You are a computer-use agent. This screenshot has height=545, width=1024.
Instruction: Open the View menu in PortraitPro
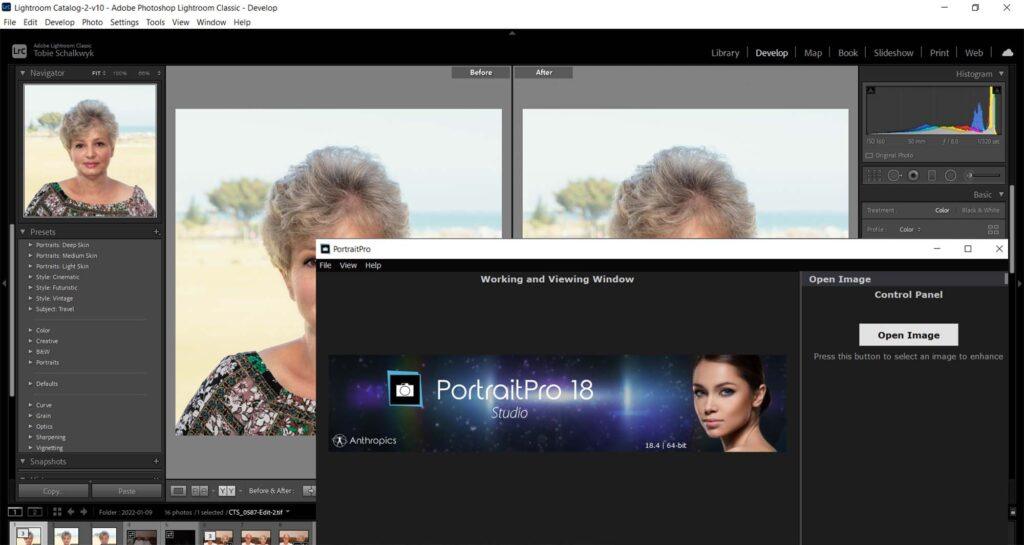tap(348, 266)
